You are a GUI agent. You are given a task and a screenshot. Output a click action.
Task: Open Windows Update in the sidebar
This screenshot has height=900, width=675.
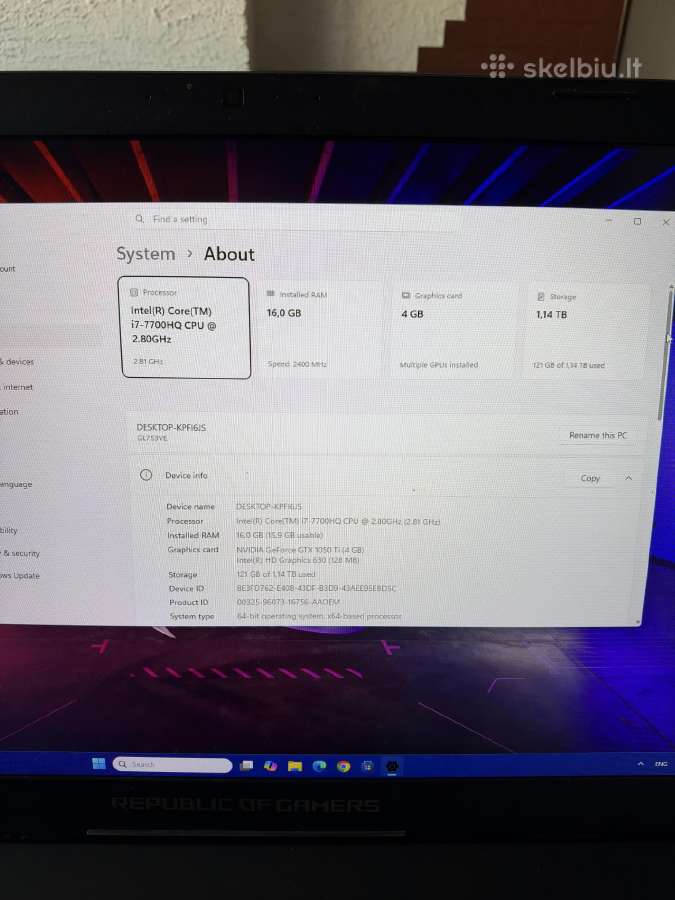20,575
